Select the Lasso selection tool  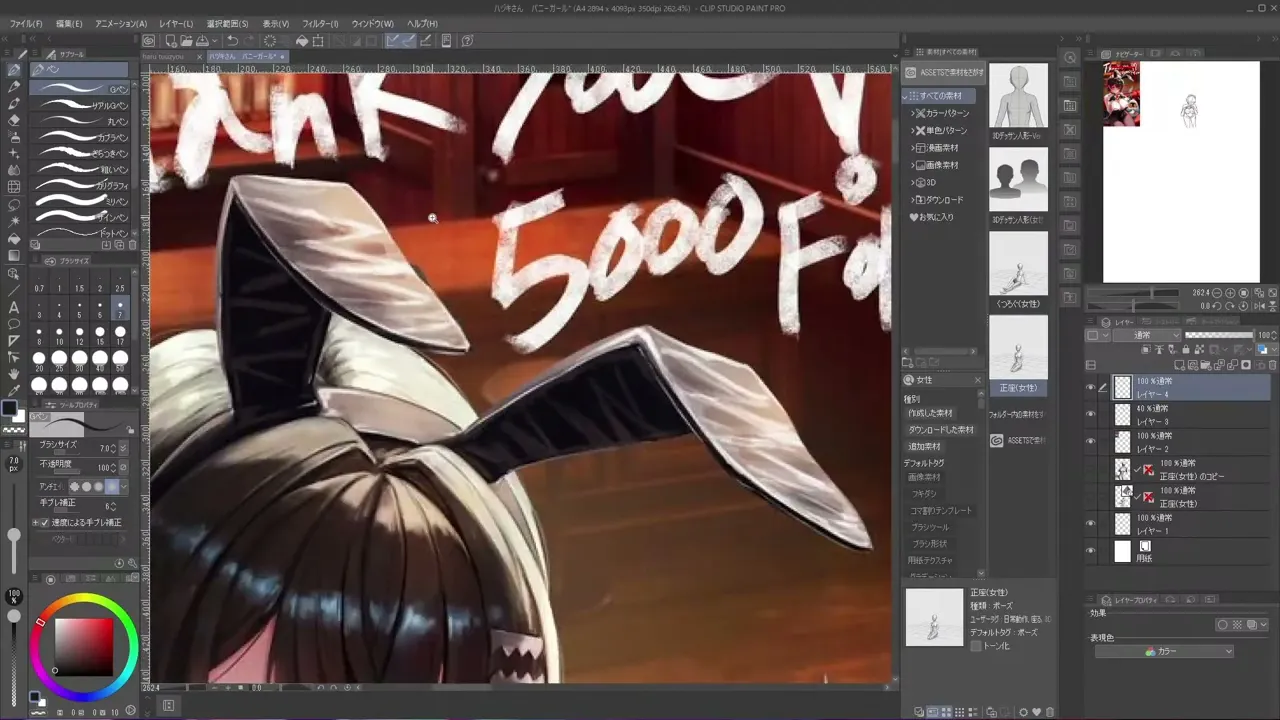click(14, 204)
